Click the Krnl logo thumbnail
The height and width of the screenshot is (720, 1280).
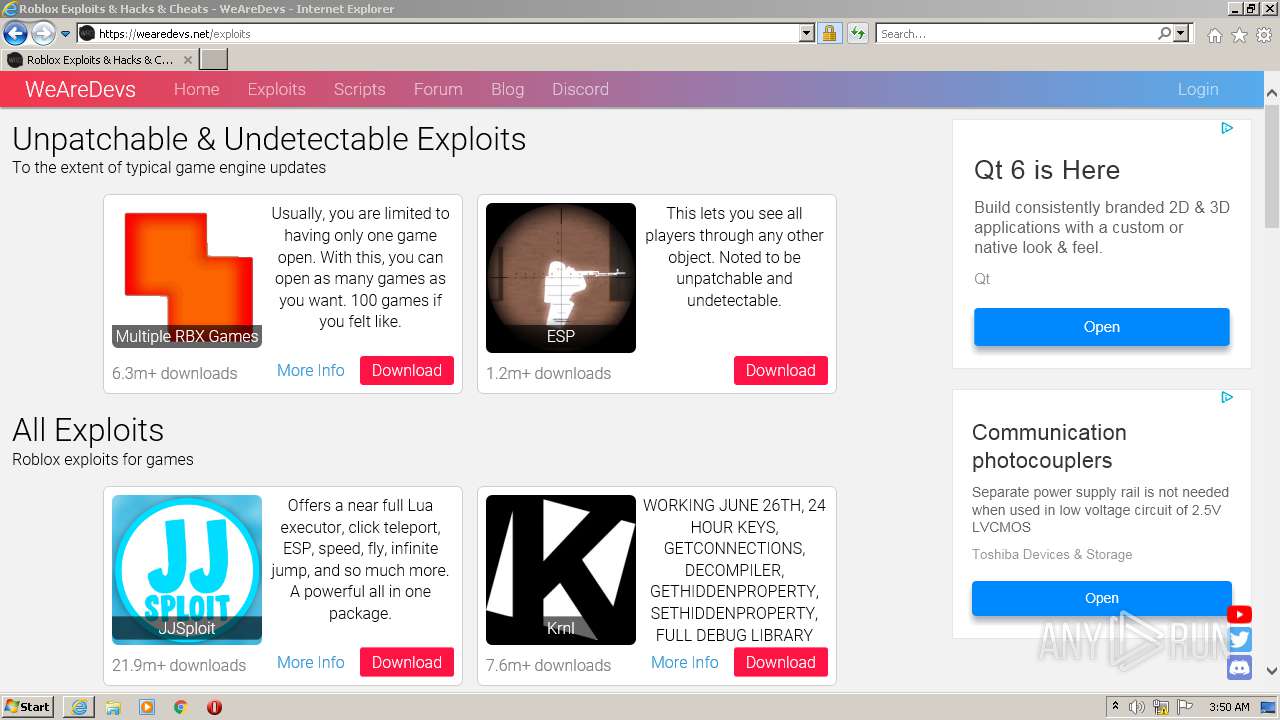[561, 570]
